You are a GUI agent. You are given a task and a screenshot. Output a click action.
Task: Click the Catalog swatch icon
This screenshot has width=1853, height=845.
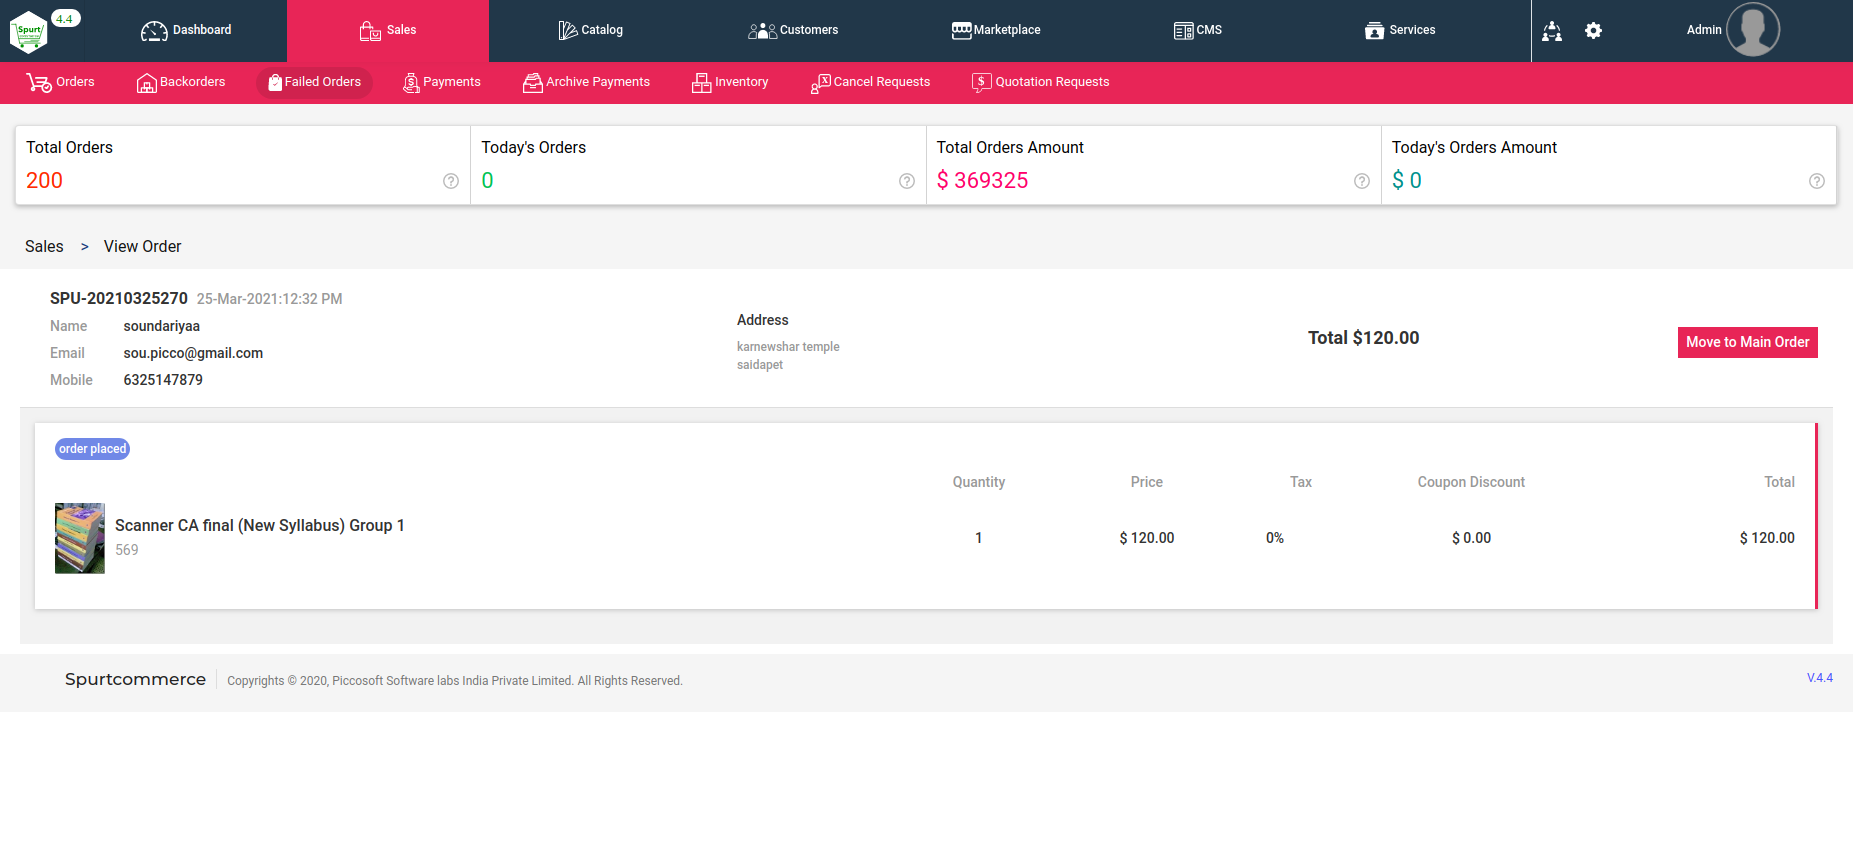[x=567, y=31]
